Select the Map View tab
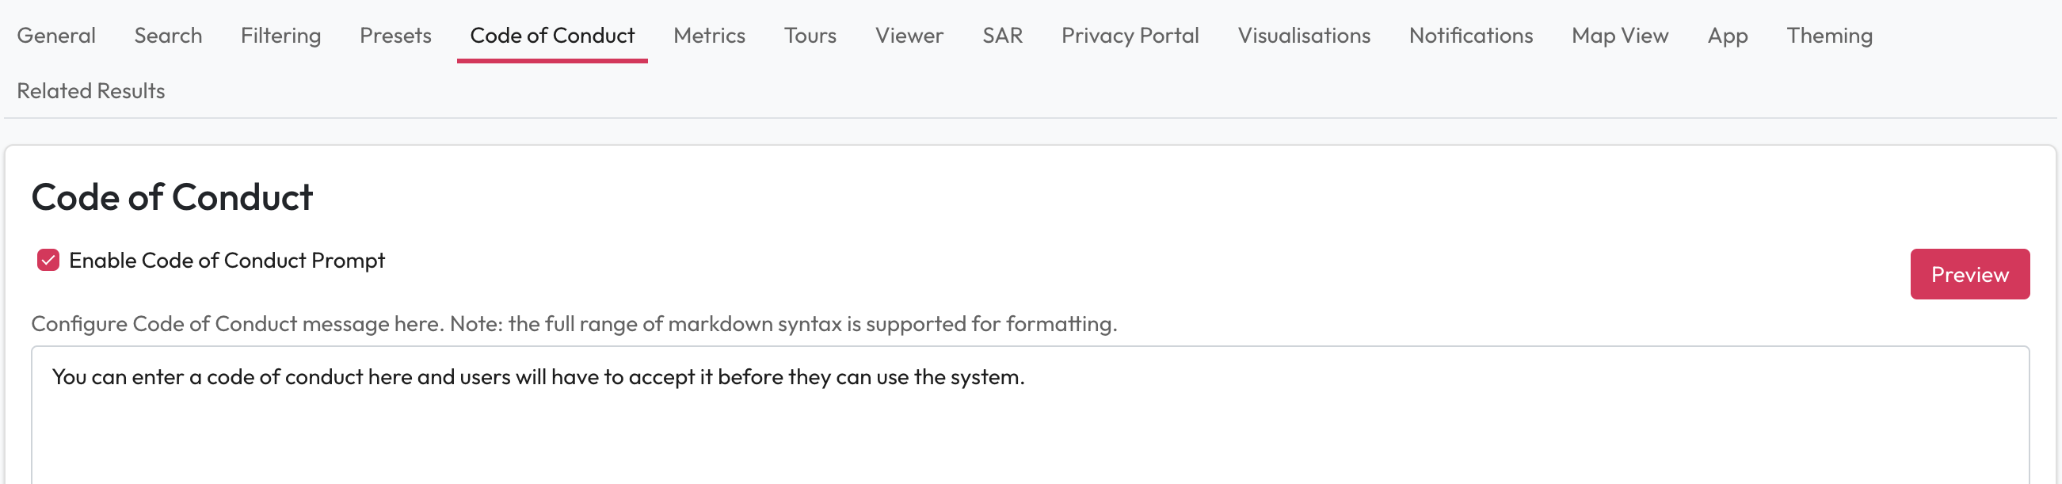This screenshot has width=2062, height=484. (x=1620, y=36)
